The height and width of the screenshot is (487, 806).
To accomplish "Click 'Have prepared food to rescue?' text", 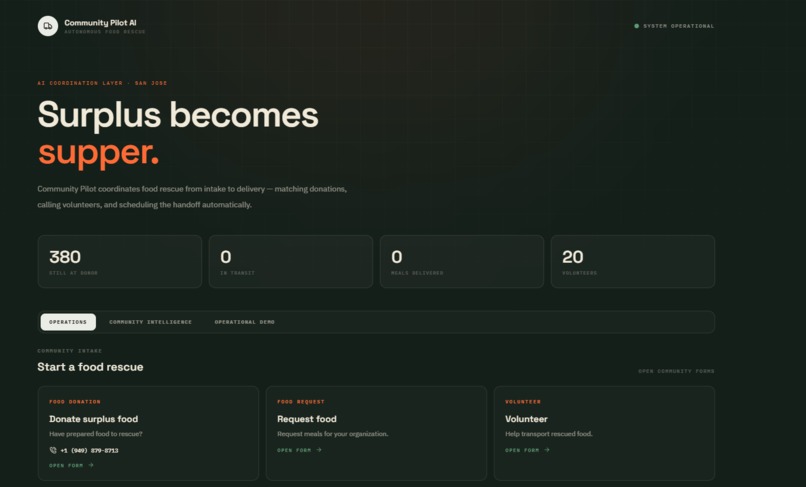I will (x=96, y=434).
